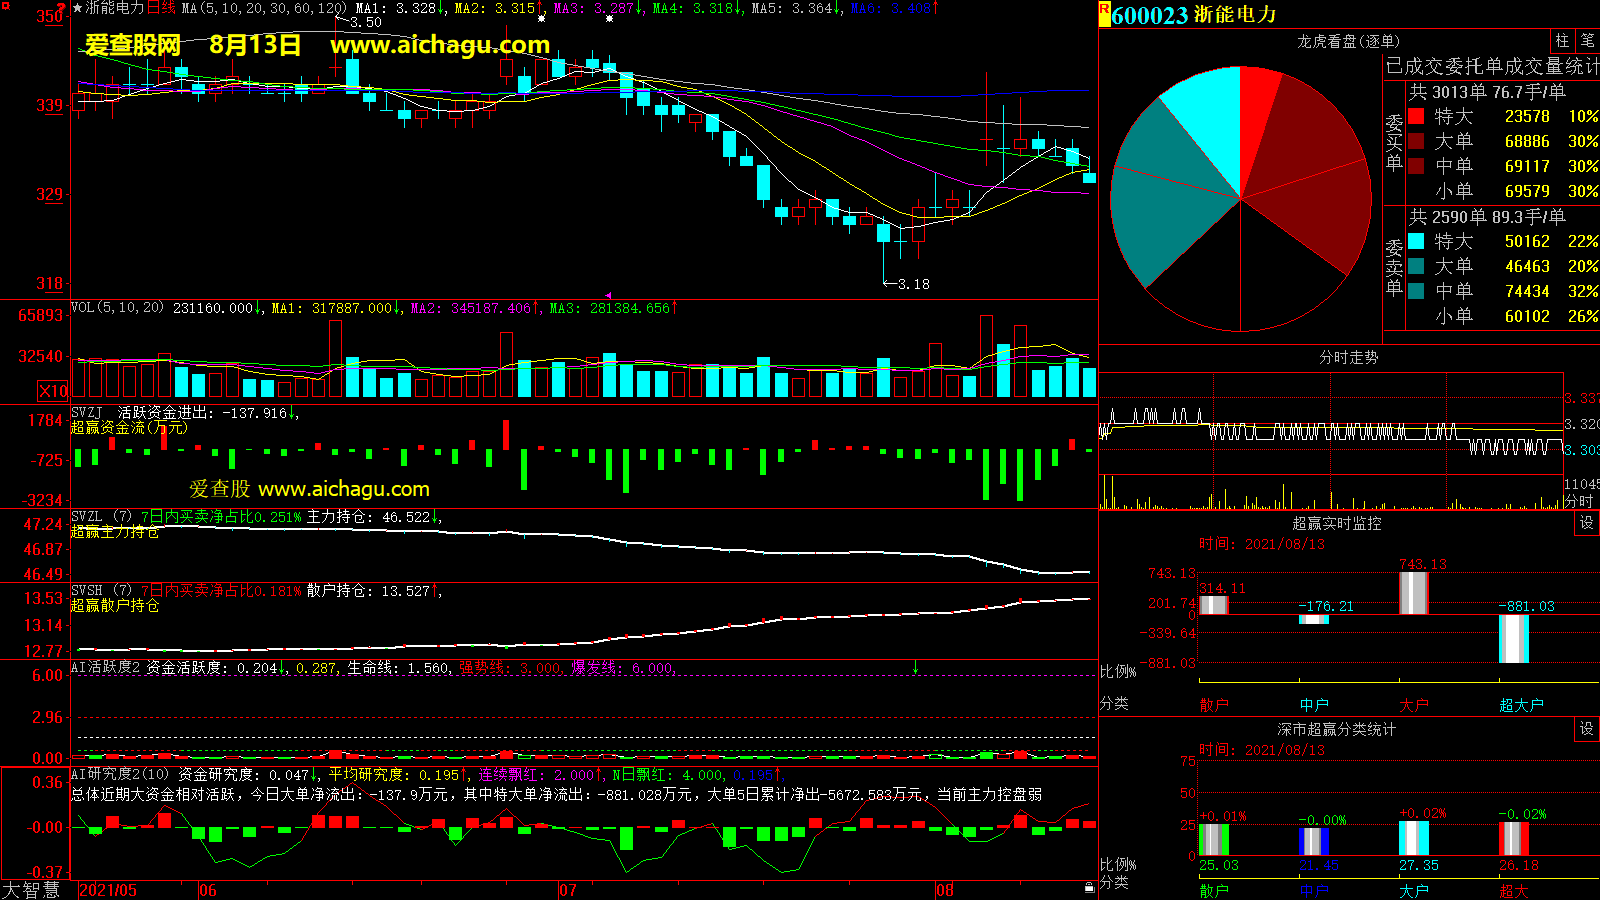
Task: Click the MA(5,10,20,30,60,120) indicator parameters
Action: (264, 8)
